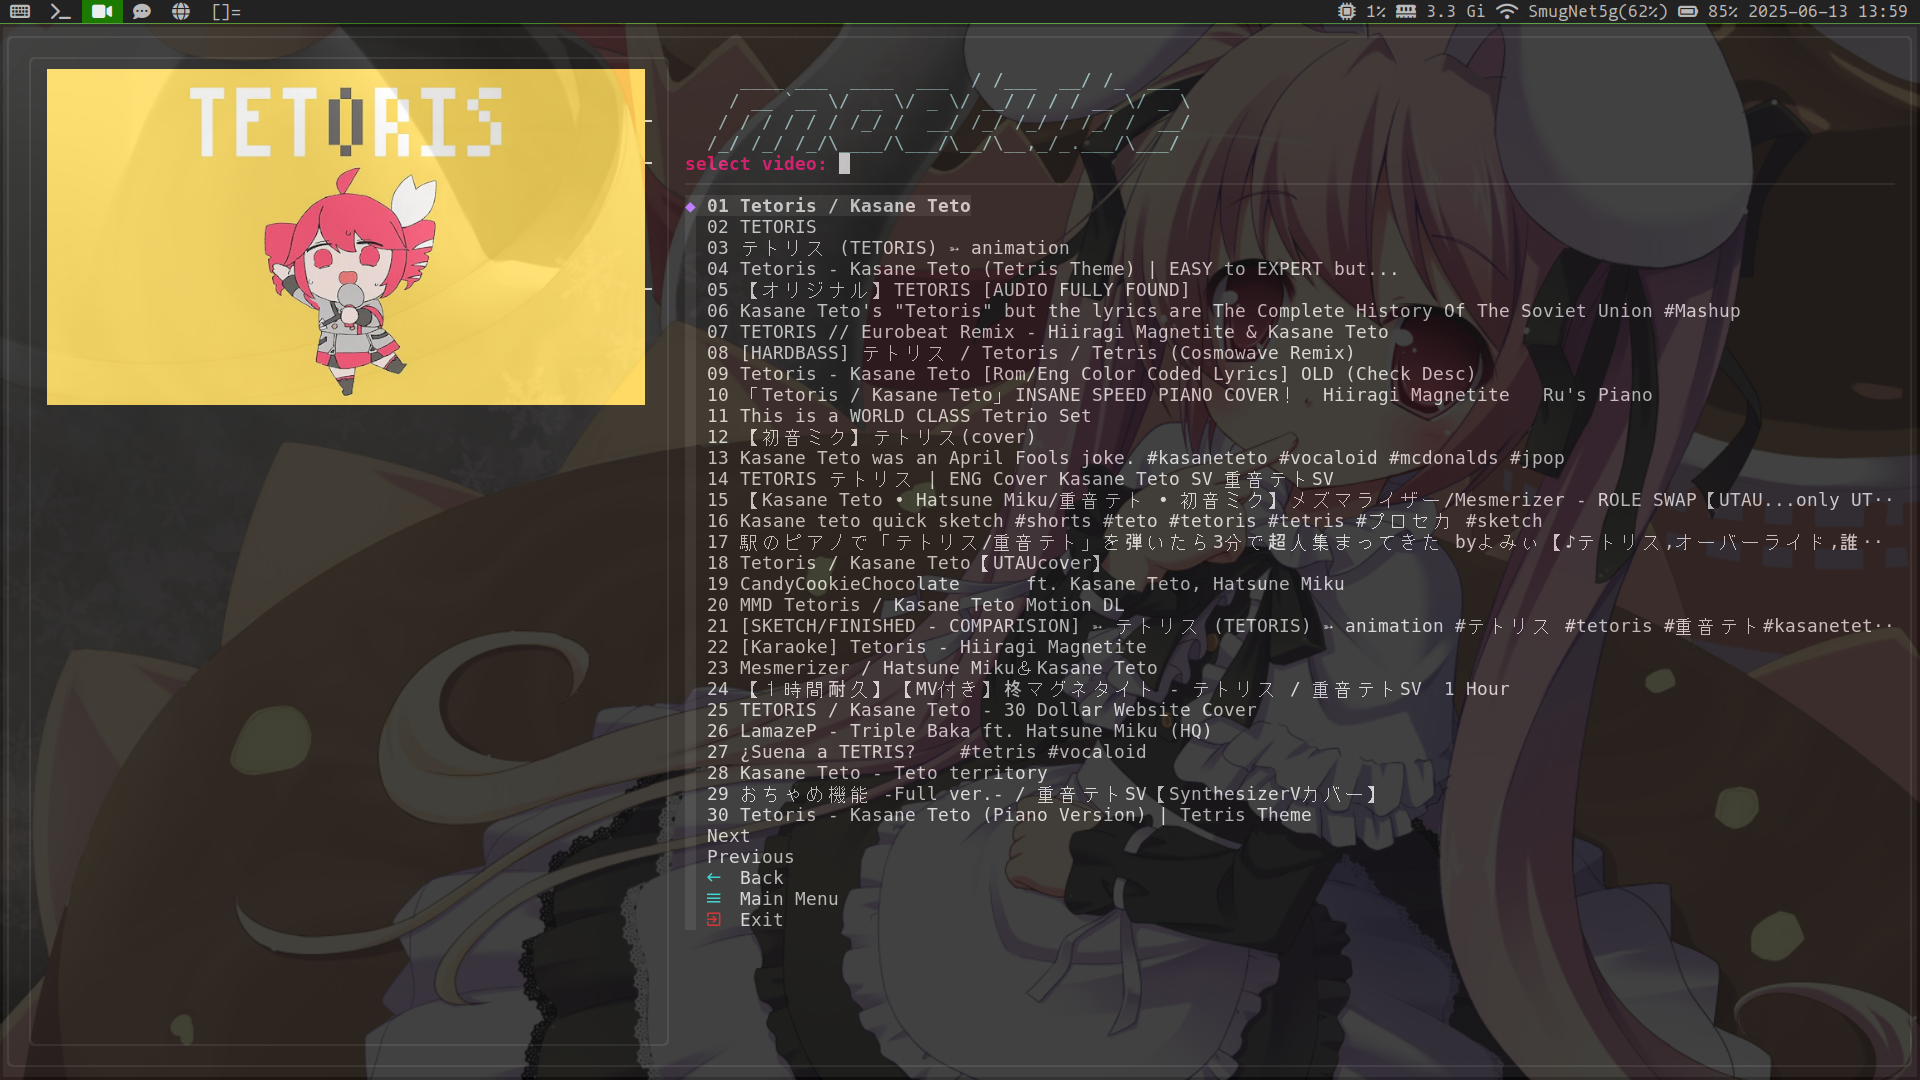Click the Wi-Fi icon in status bar
The width and height of the screenshot is (1920, 1080).
pyautogui.click(x=1507, y=11)
